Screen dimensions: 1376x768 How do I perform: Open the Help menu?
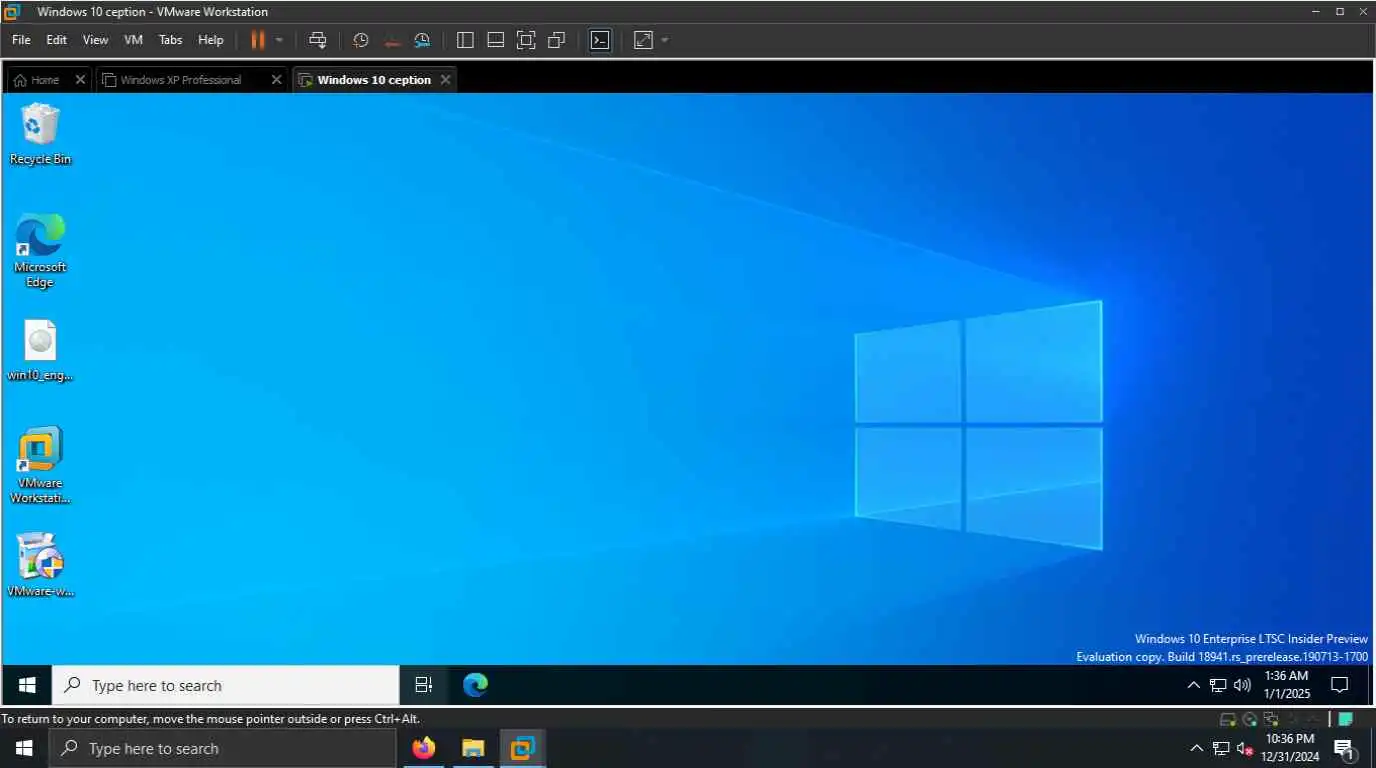[211, 40]
